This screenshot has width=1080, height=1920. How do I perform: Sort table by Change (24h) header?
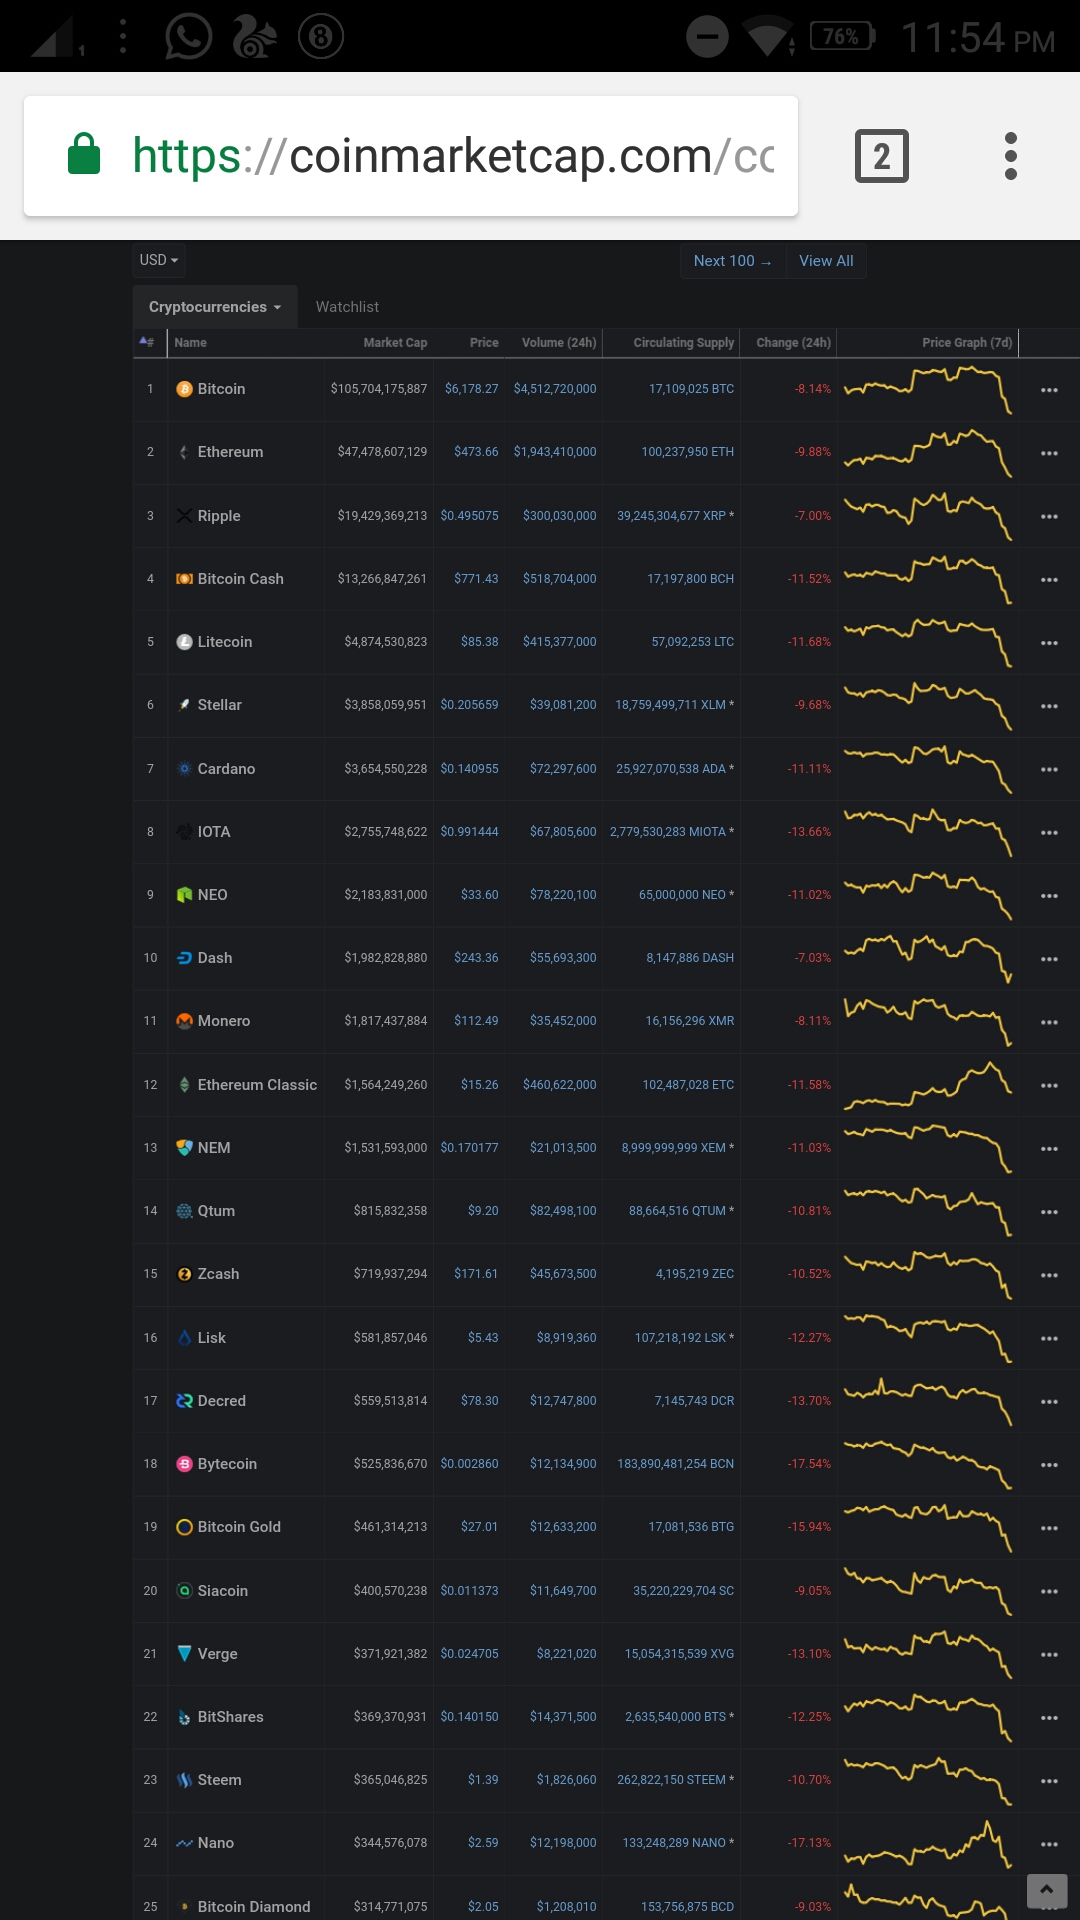click(x=793, y=342)
